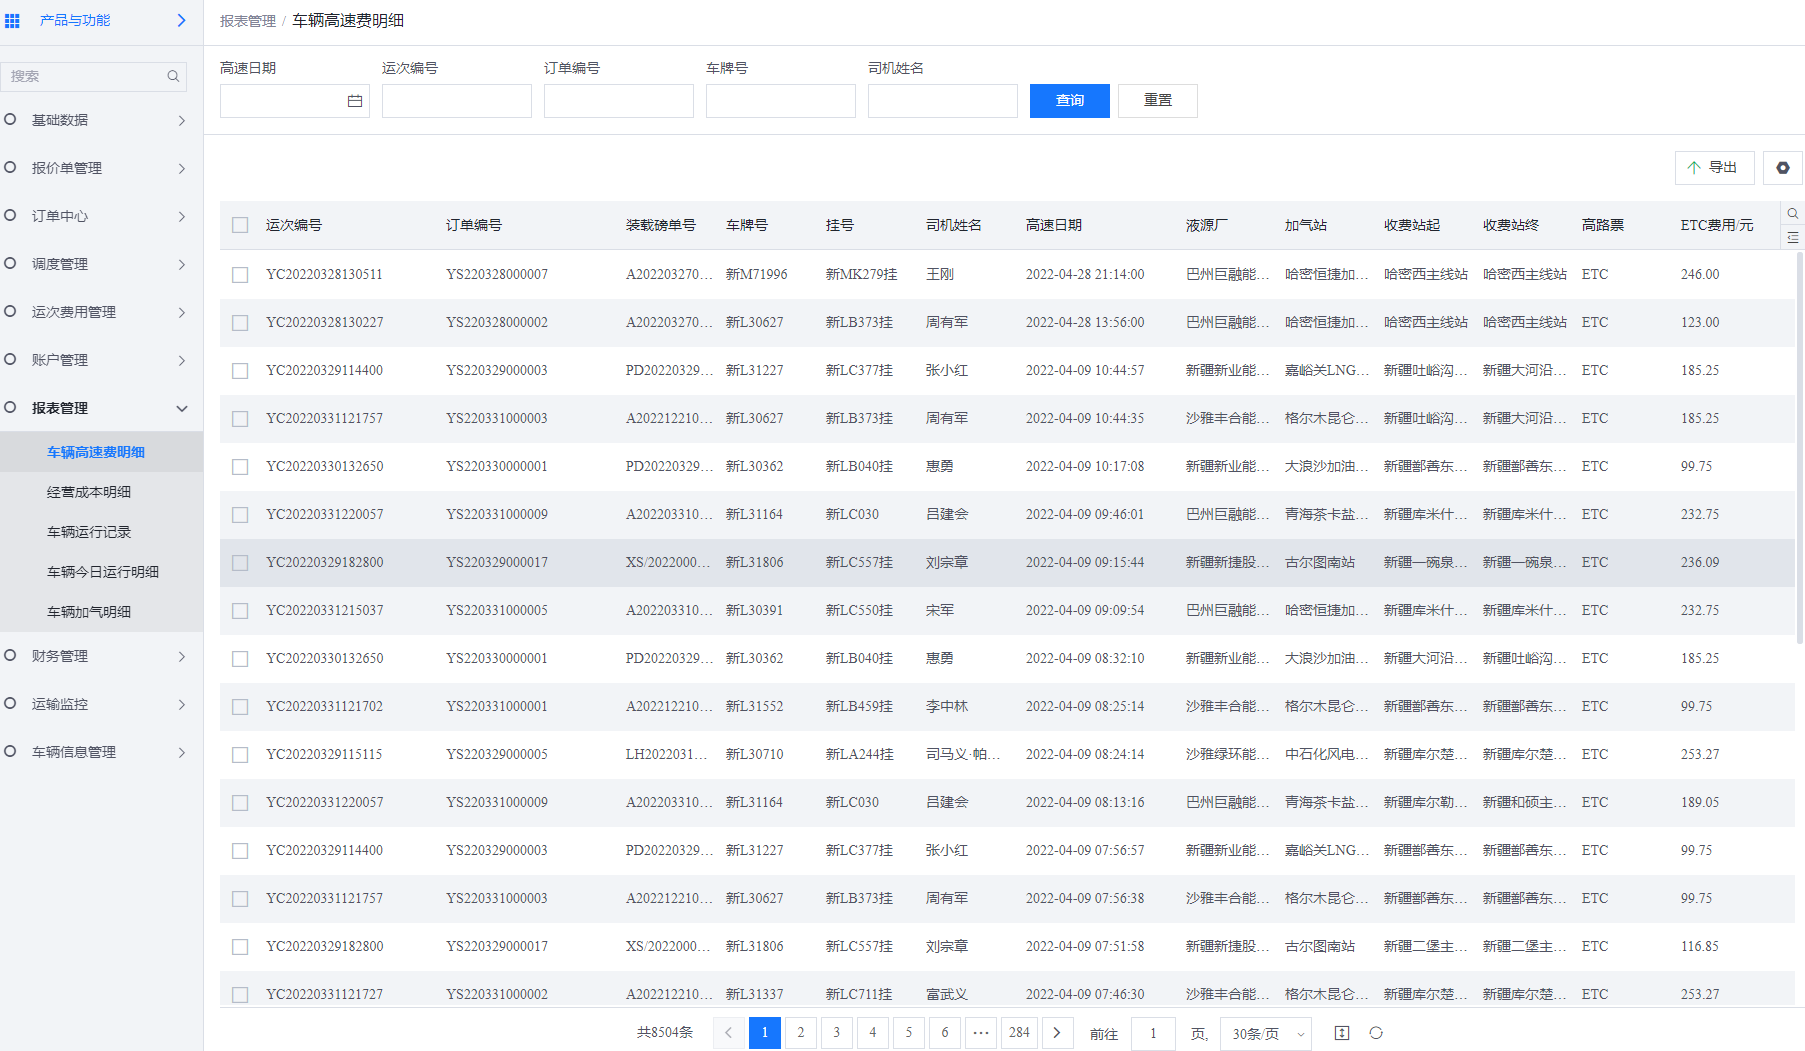Go to next page arrow
Image resolution: width=1805 pixels, height=1051 pixels.
click(1057, 1033)
